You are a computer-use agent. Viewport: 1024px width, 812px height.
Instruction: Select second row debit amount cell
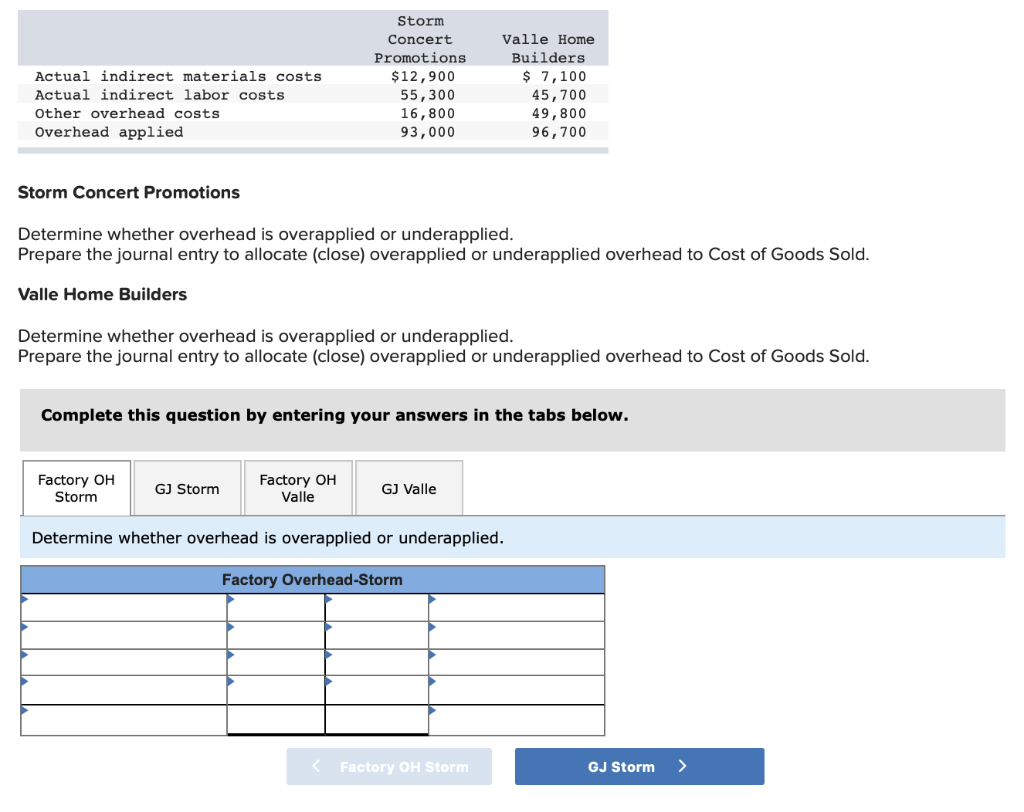[x=276, y=635]
